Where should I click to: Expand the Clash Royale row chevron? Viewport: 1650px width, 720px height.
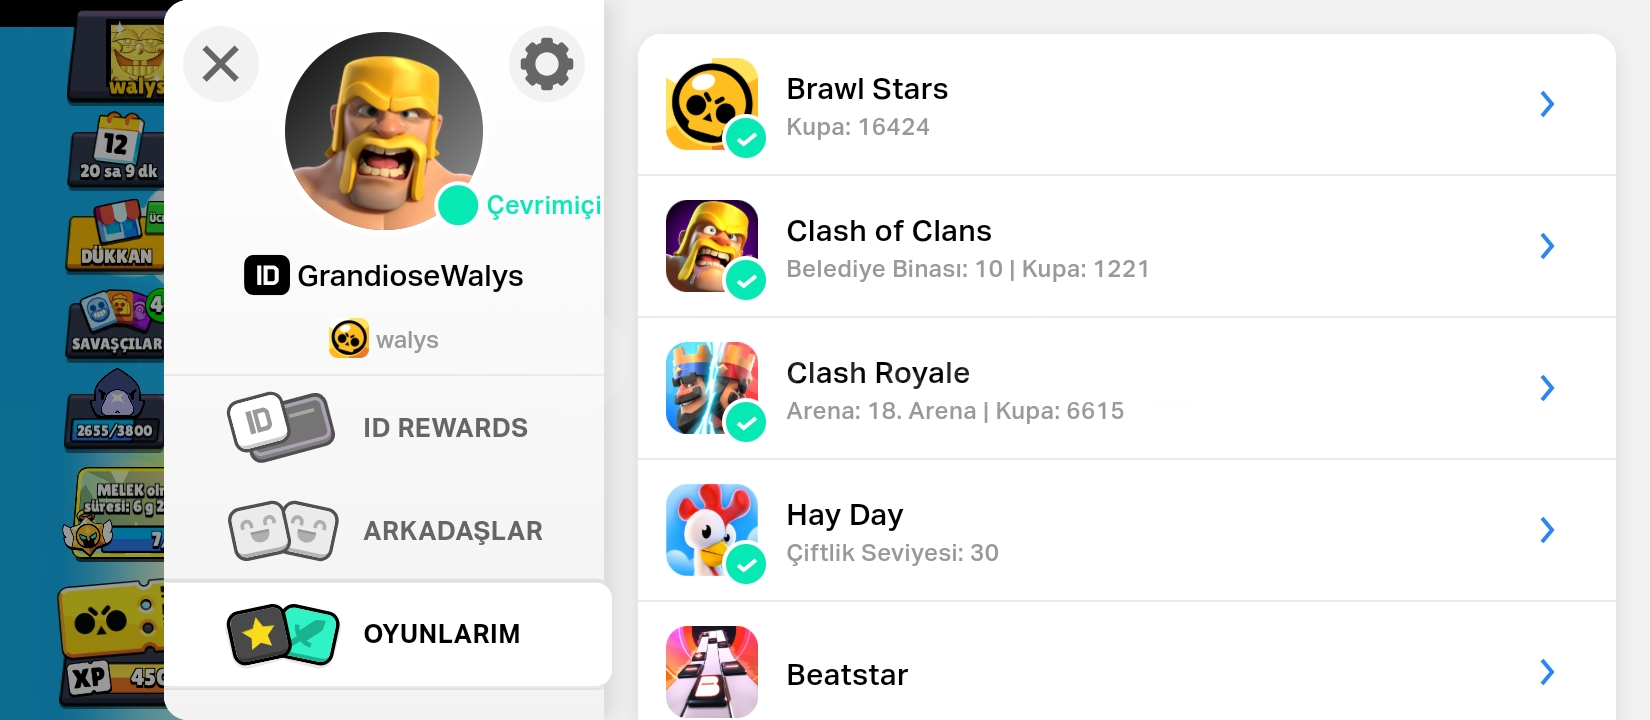pos(1547,388)
